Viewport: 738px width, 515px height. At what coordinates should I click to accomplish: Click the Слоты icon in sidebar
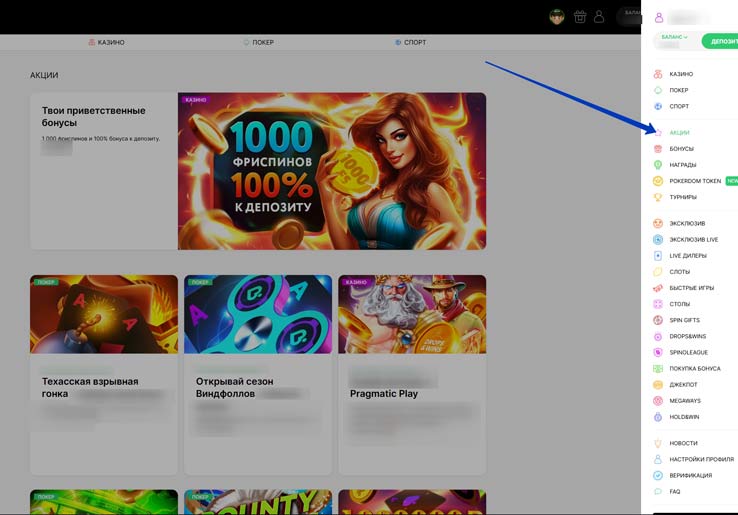point(657,272)
